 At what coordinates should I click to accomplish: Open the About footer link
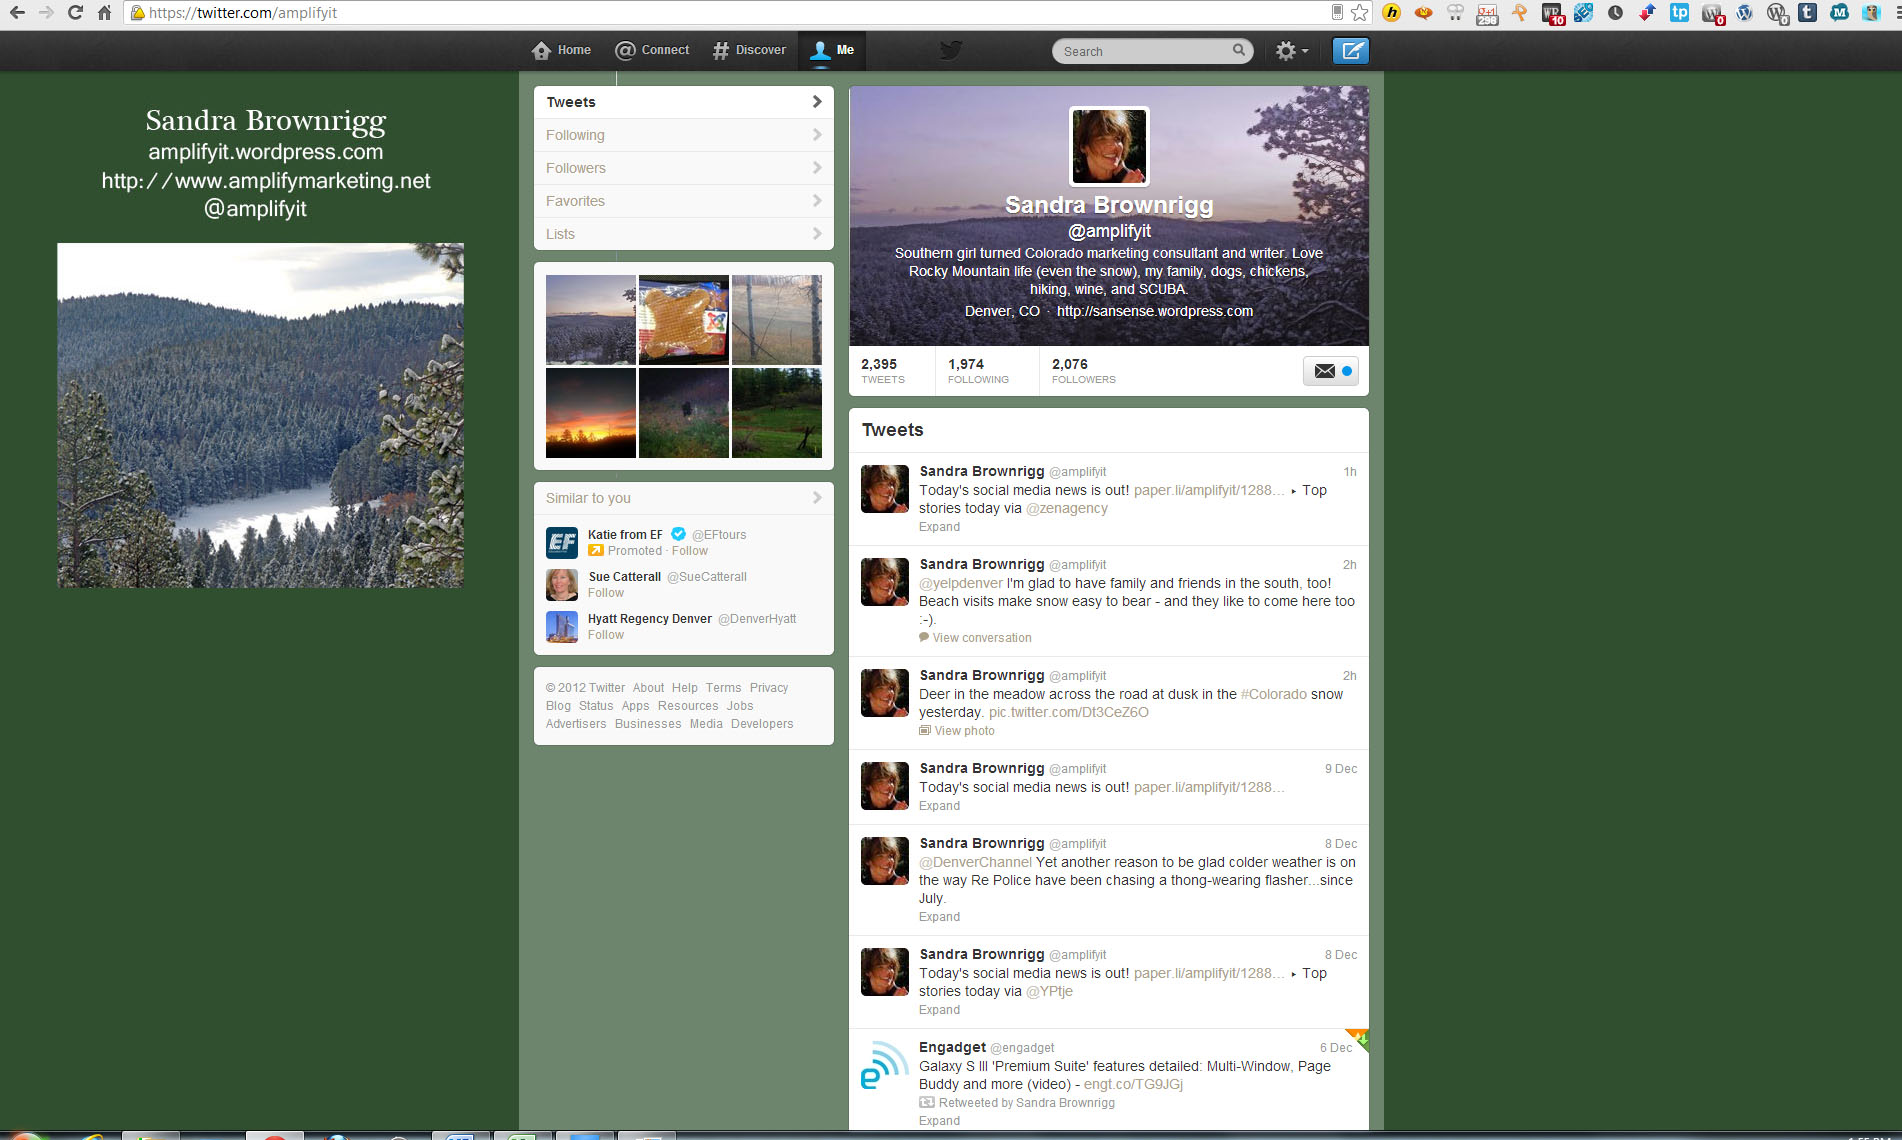(648, 688)
